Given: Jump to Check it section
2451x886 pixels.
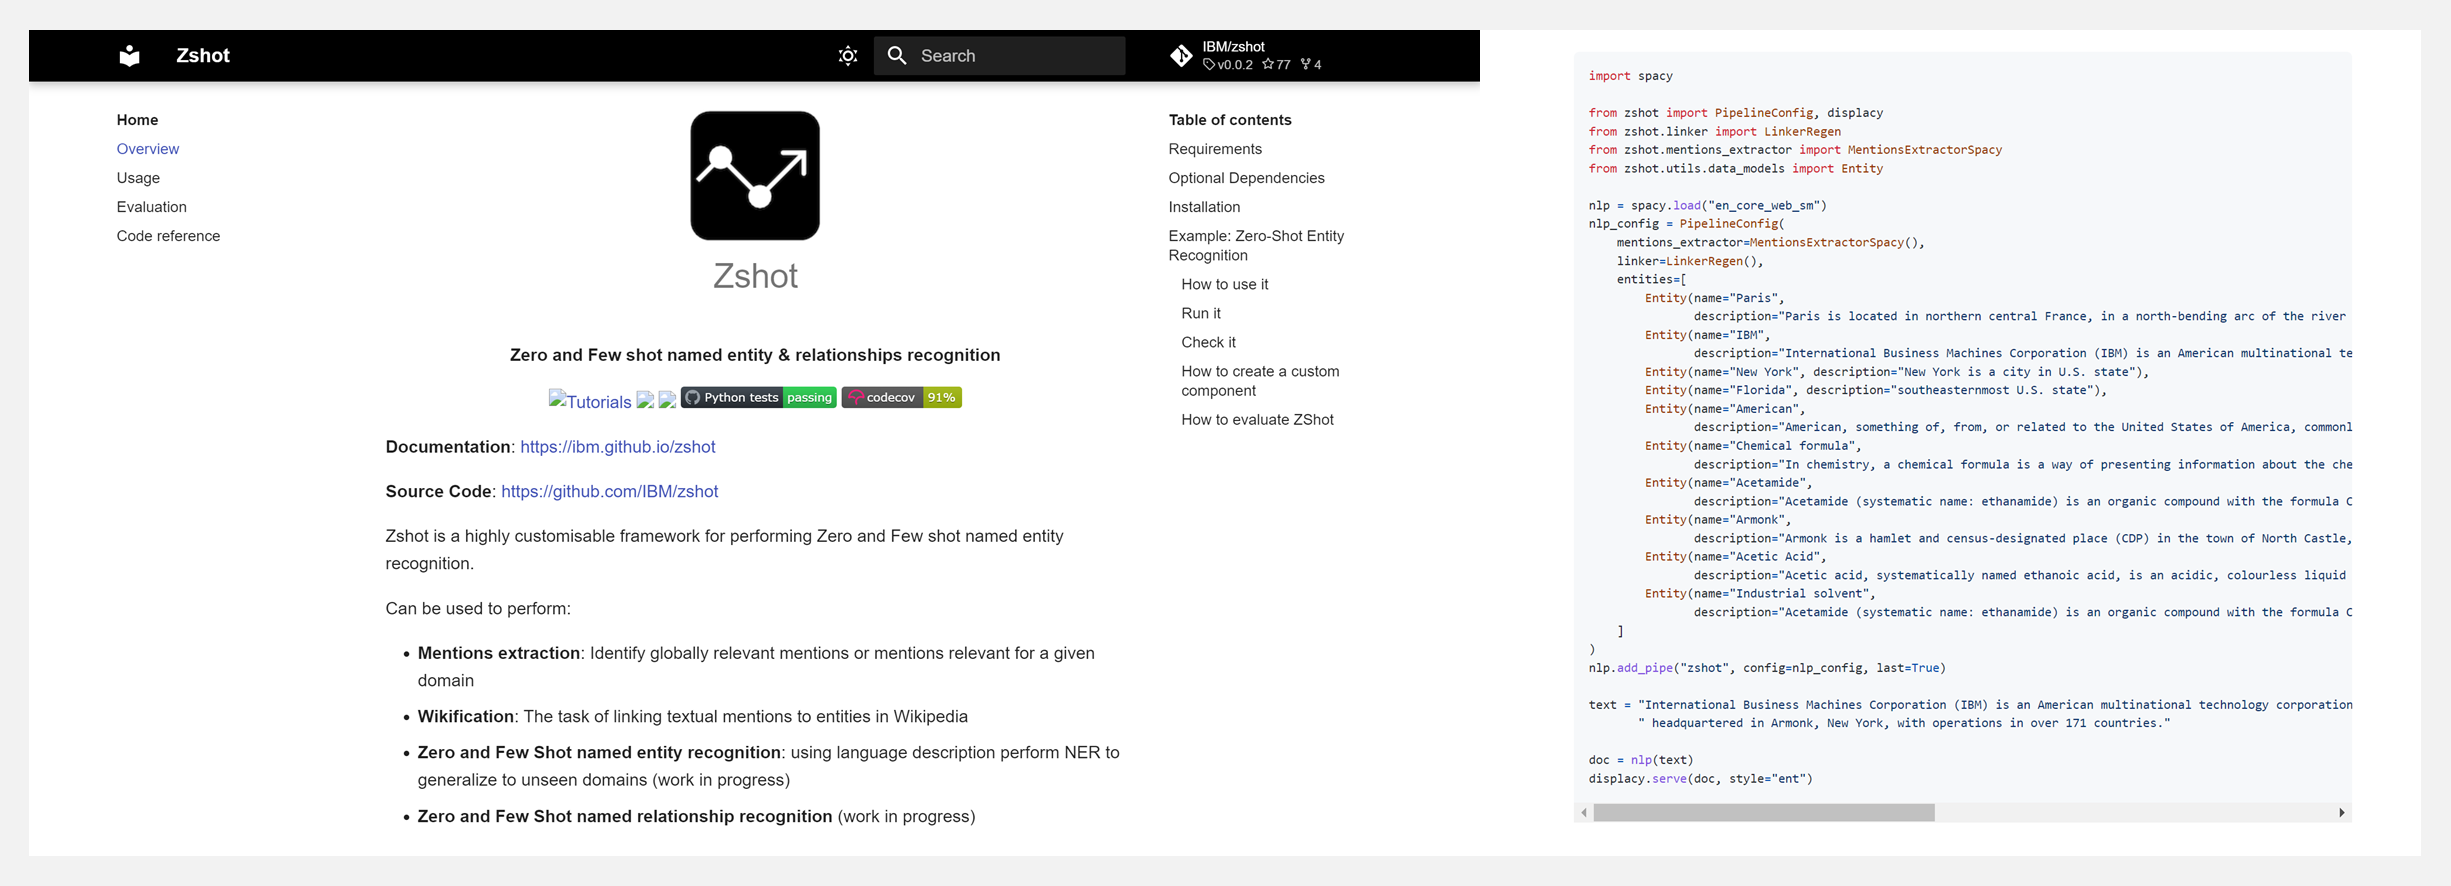Looking at the screenshot, I should click(1208, 342).
